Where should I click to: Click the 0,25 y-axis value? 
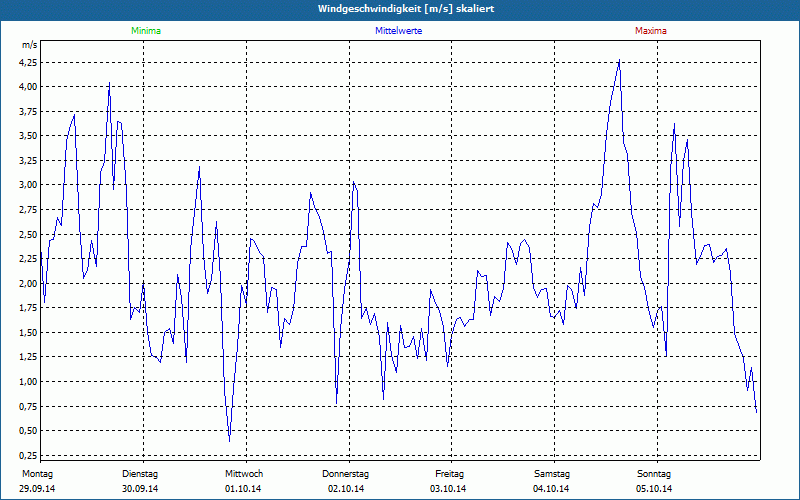tap(29, 455)
